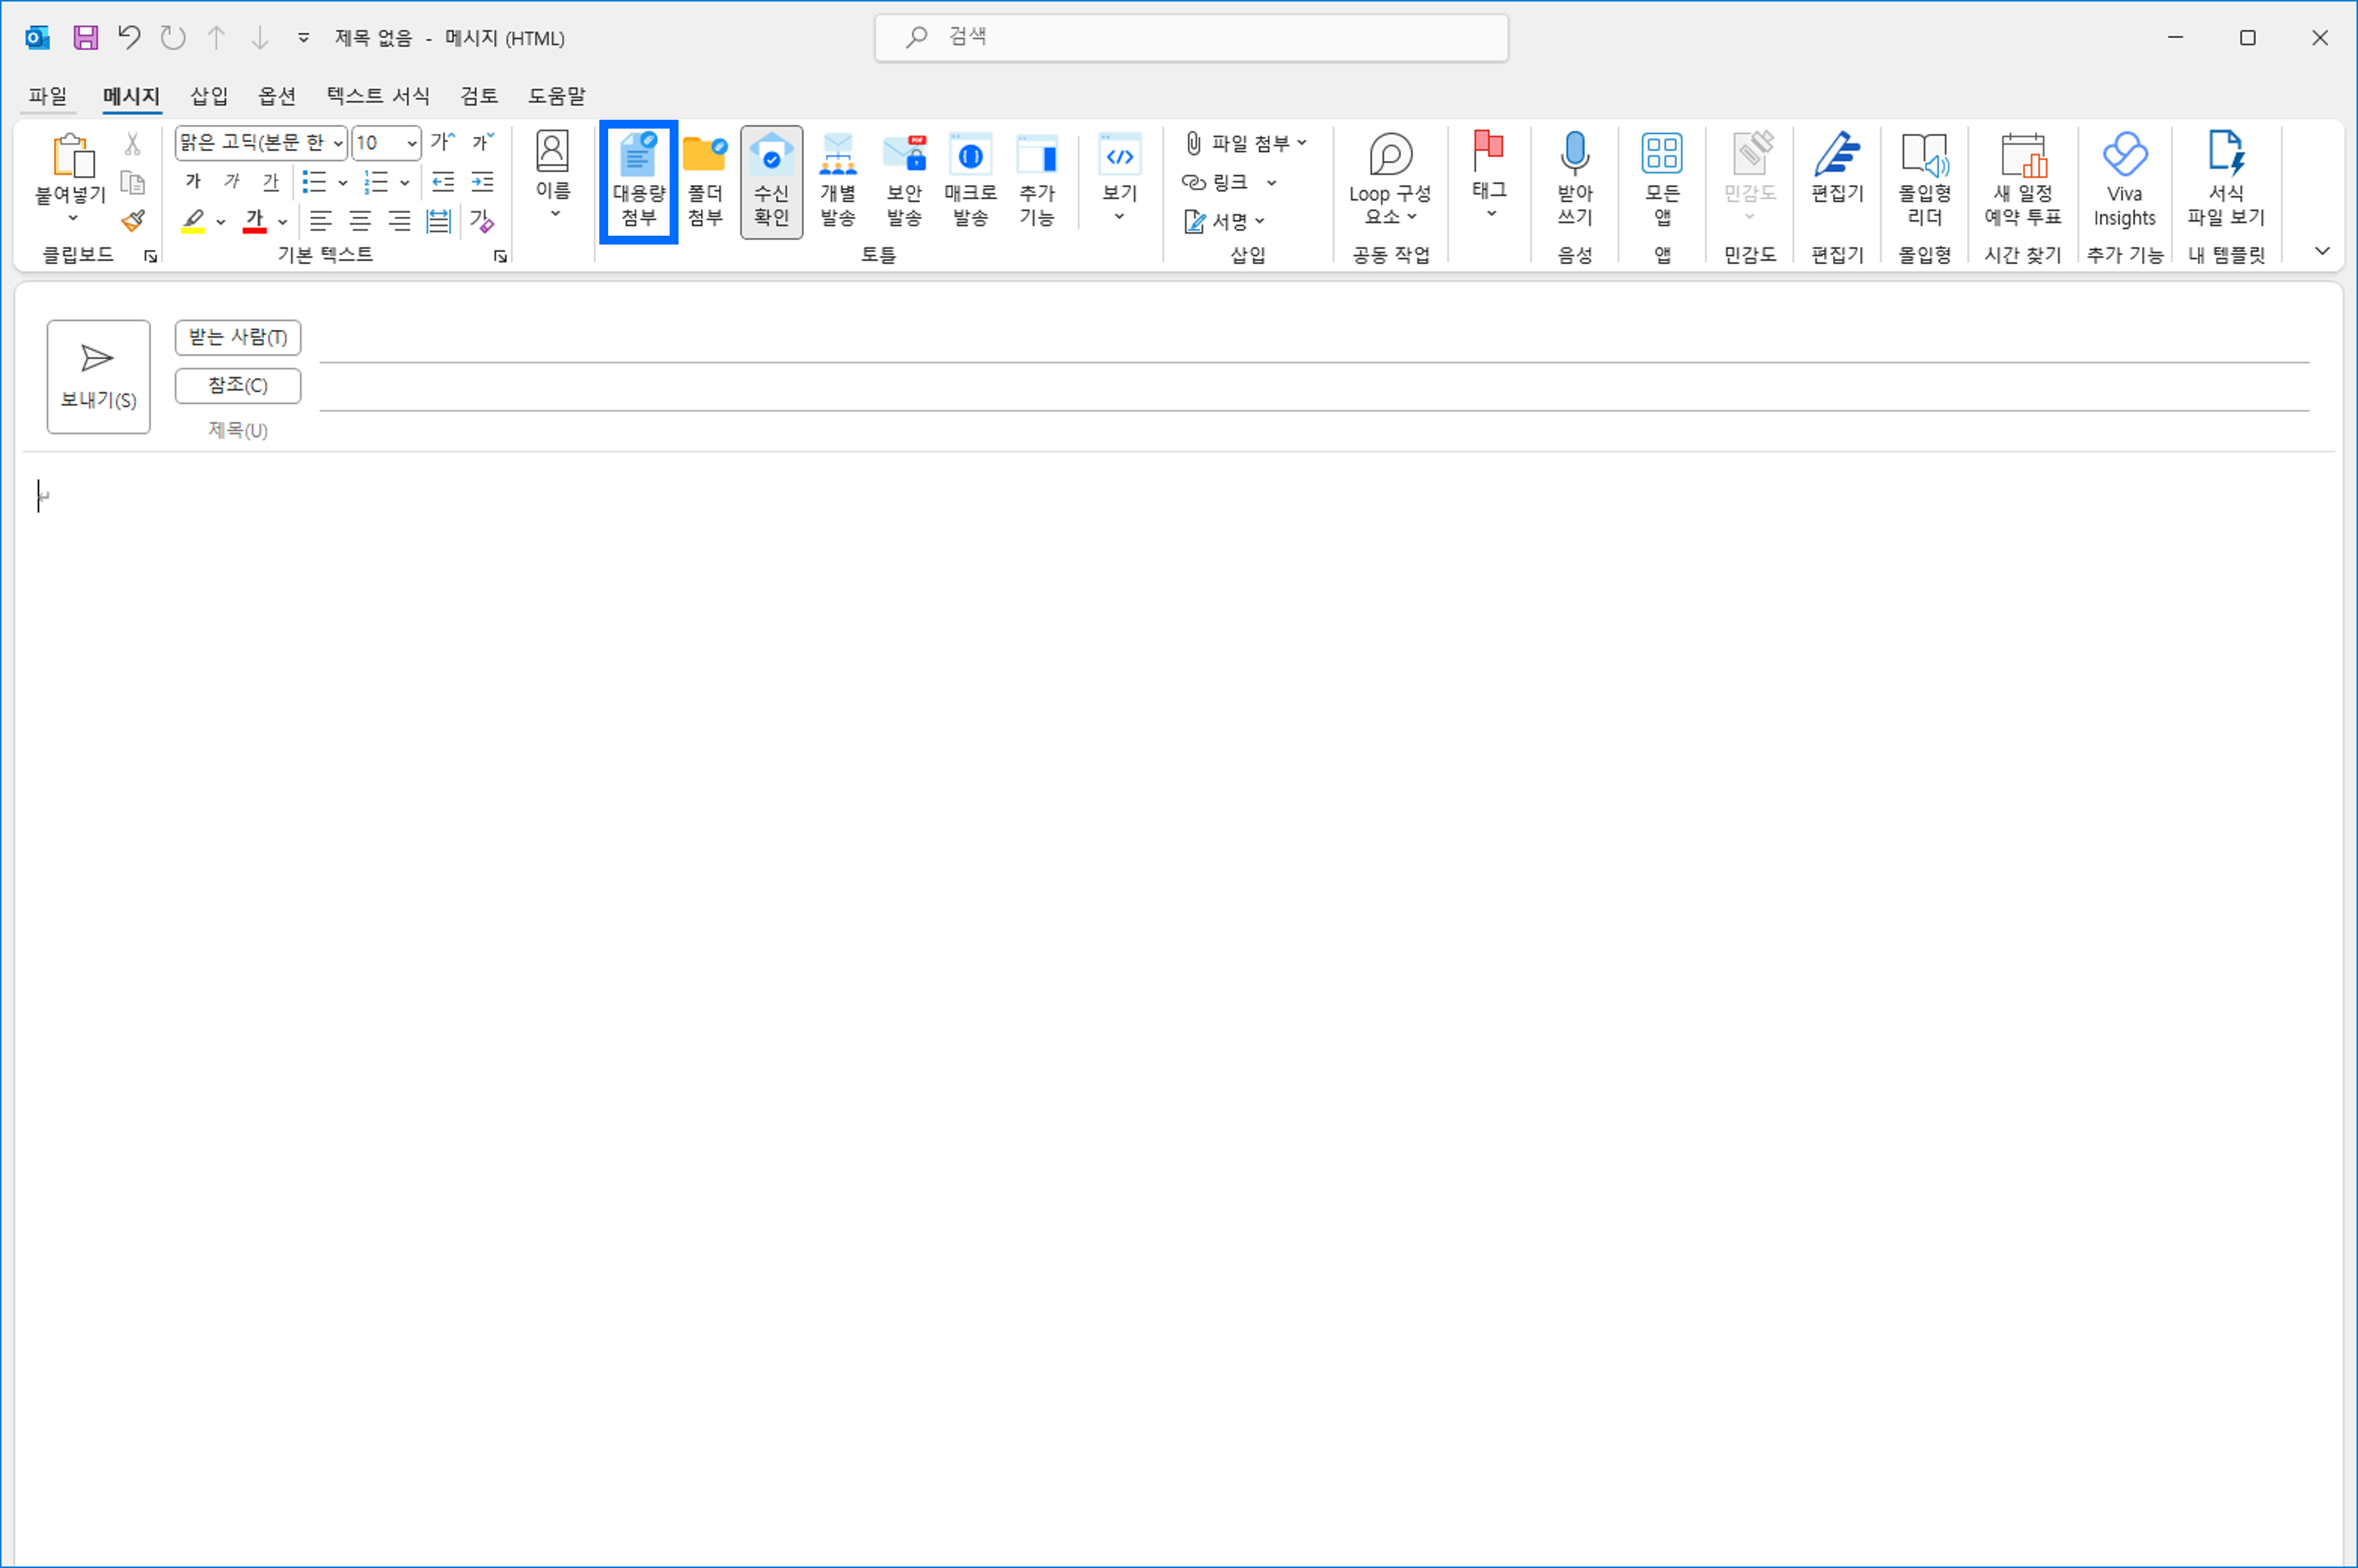Expand the 파일 첨부 attach file dropdown

[1302, 143]
